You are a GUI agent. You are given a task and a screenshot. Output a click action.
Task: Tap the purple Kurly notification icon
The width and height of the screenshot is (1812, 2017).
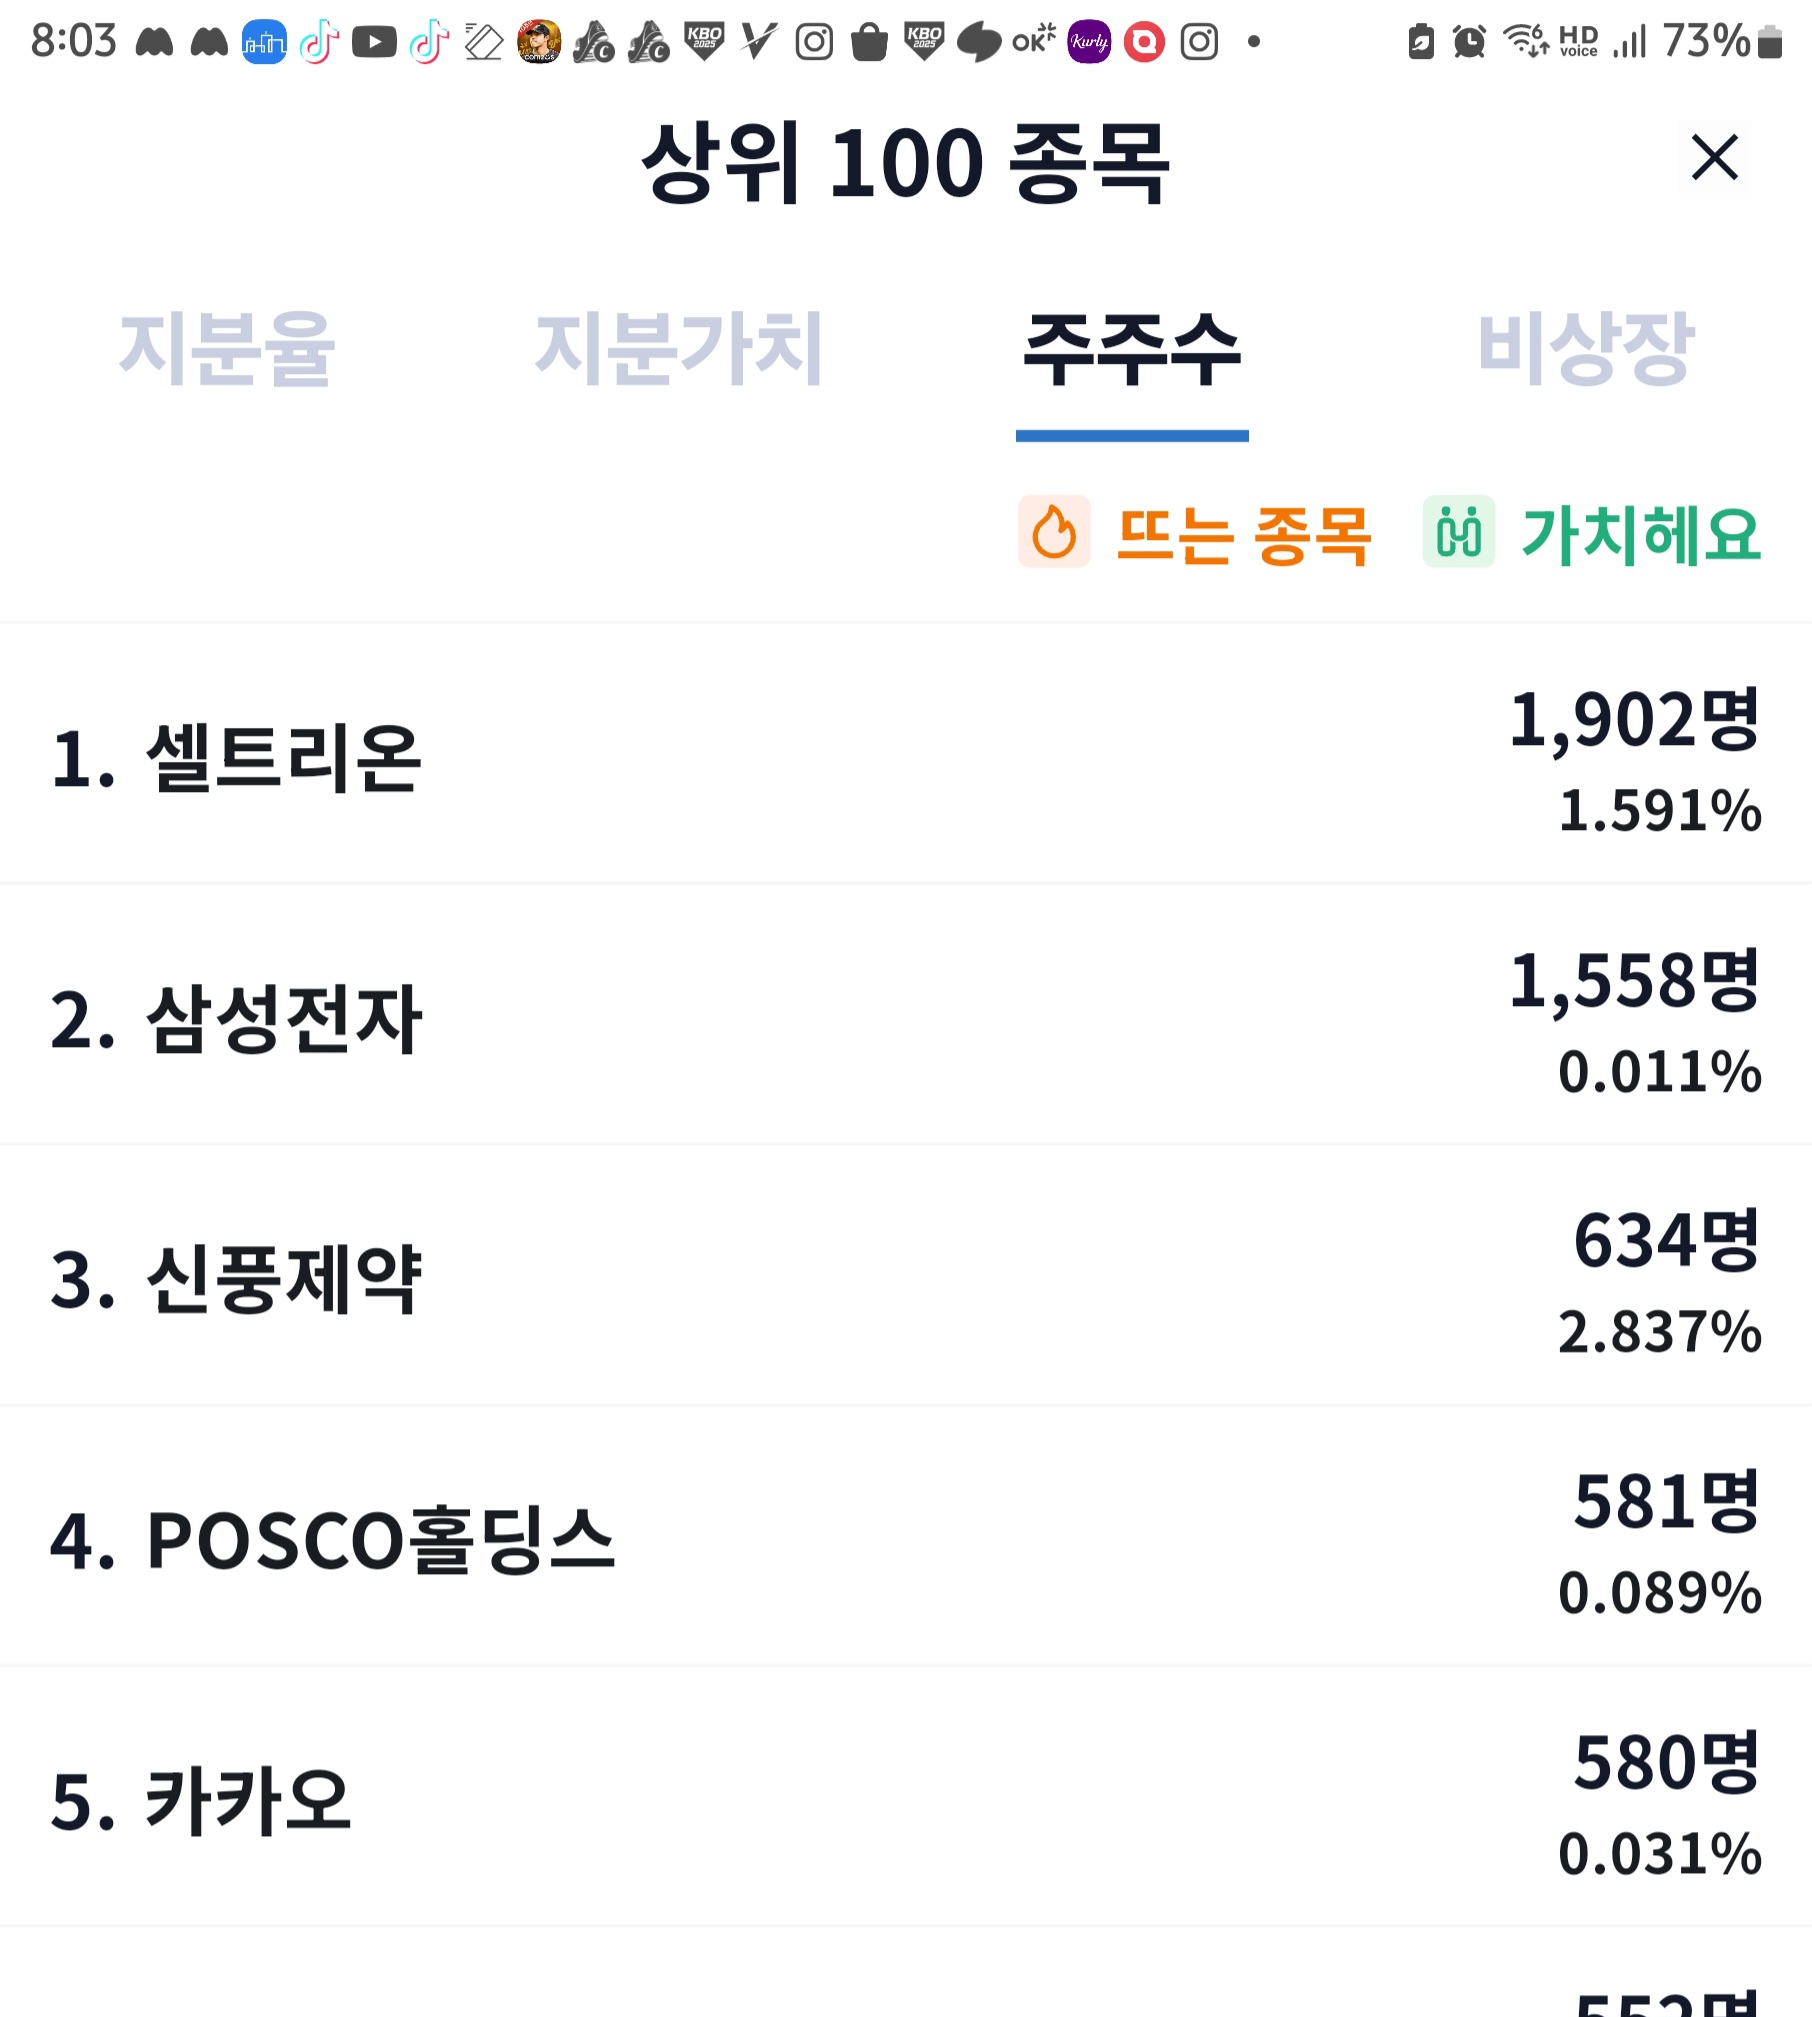point(1089,42)
